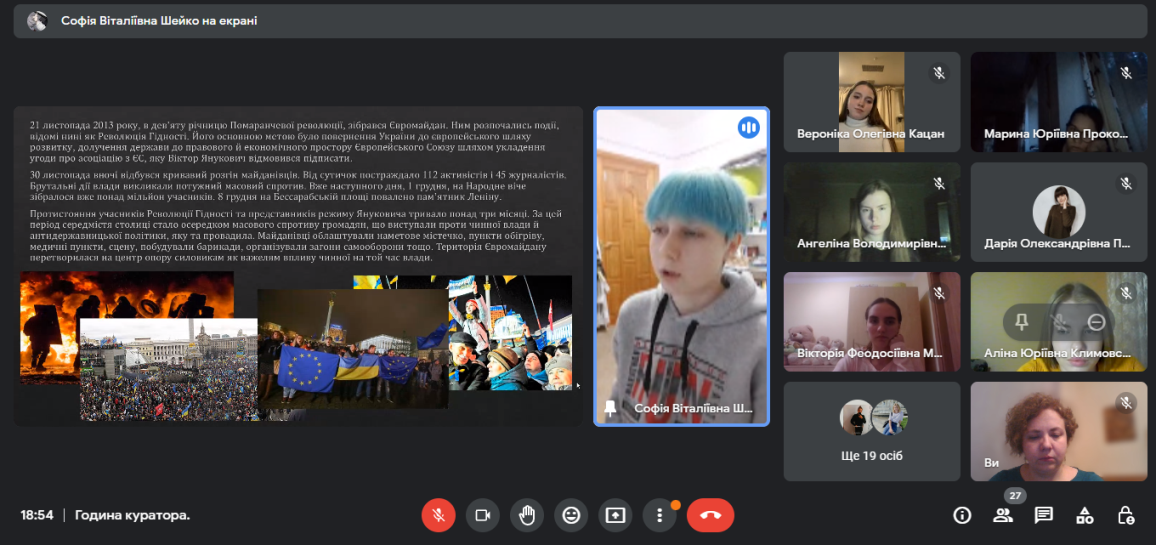This screenshot has width=1156, height=545.
Task: Select Дарія Олександрівна's participant tile
Action: pyautogui.click(x=1059, y=212)
